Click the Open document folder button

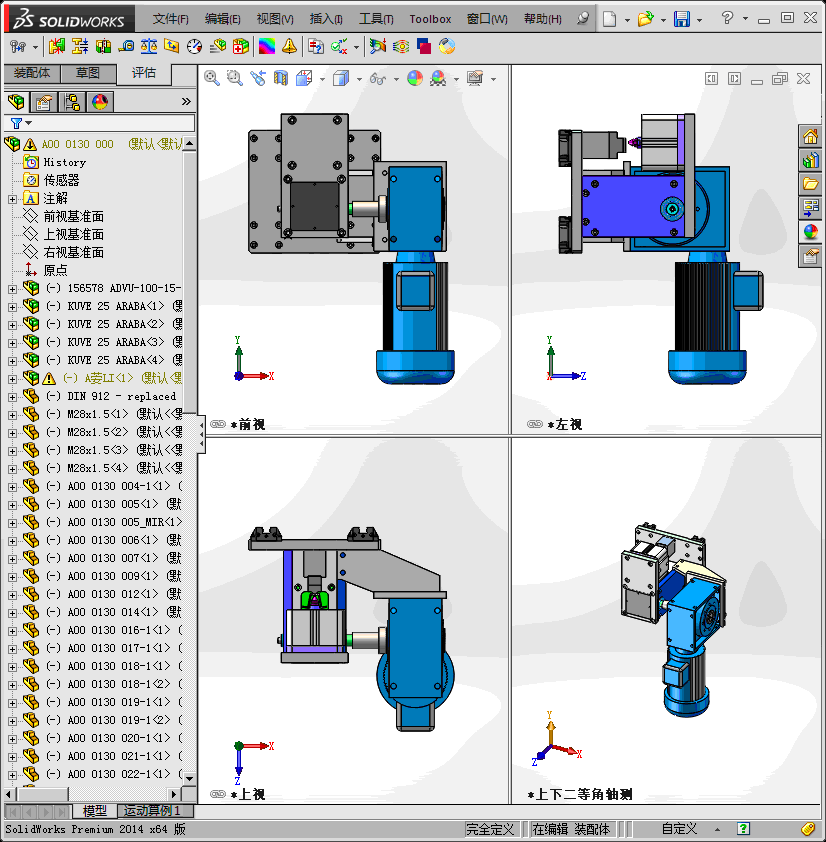click(x=646, y=19)
